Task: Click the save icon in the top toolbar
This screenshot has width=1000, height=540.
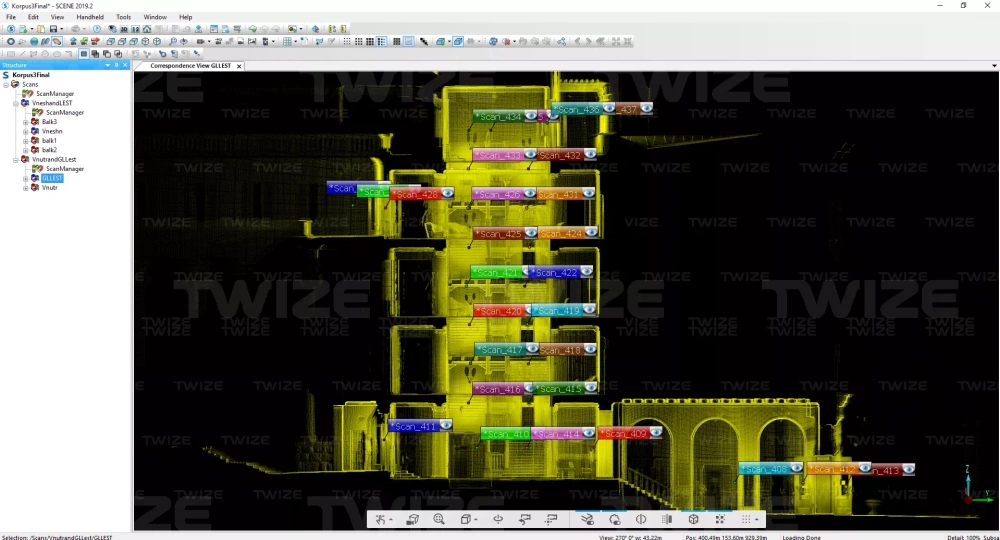Action: tap(53, 29)
